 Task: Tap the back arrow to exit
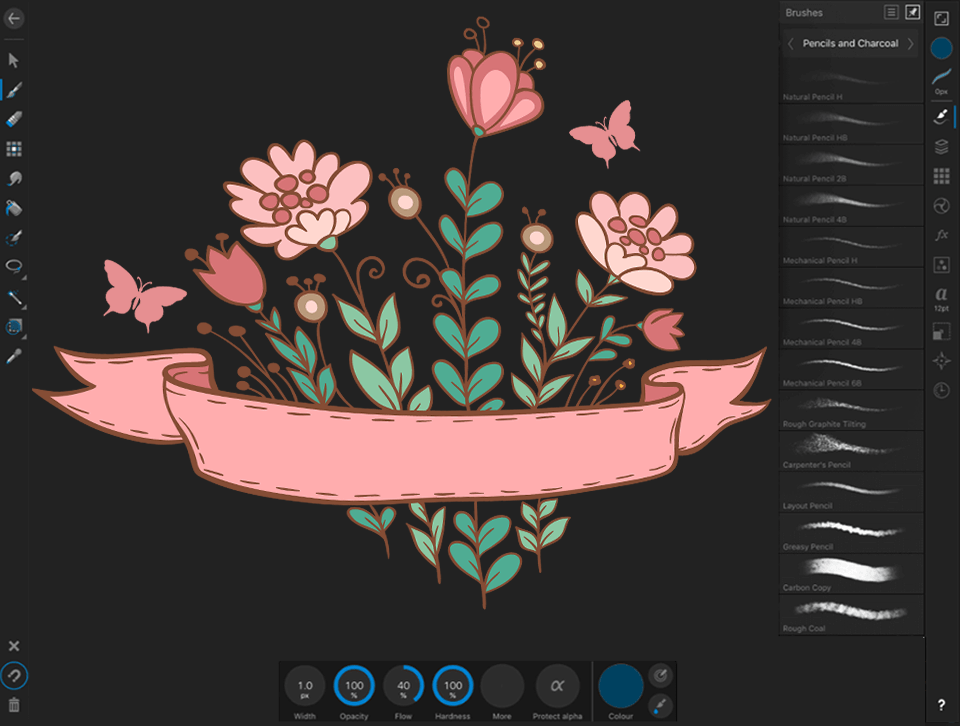point(13,17)
